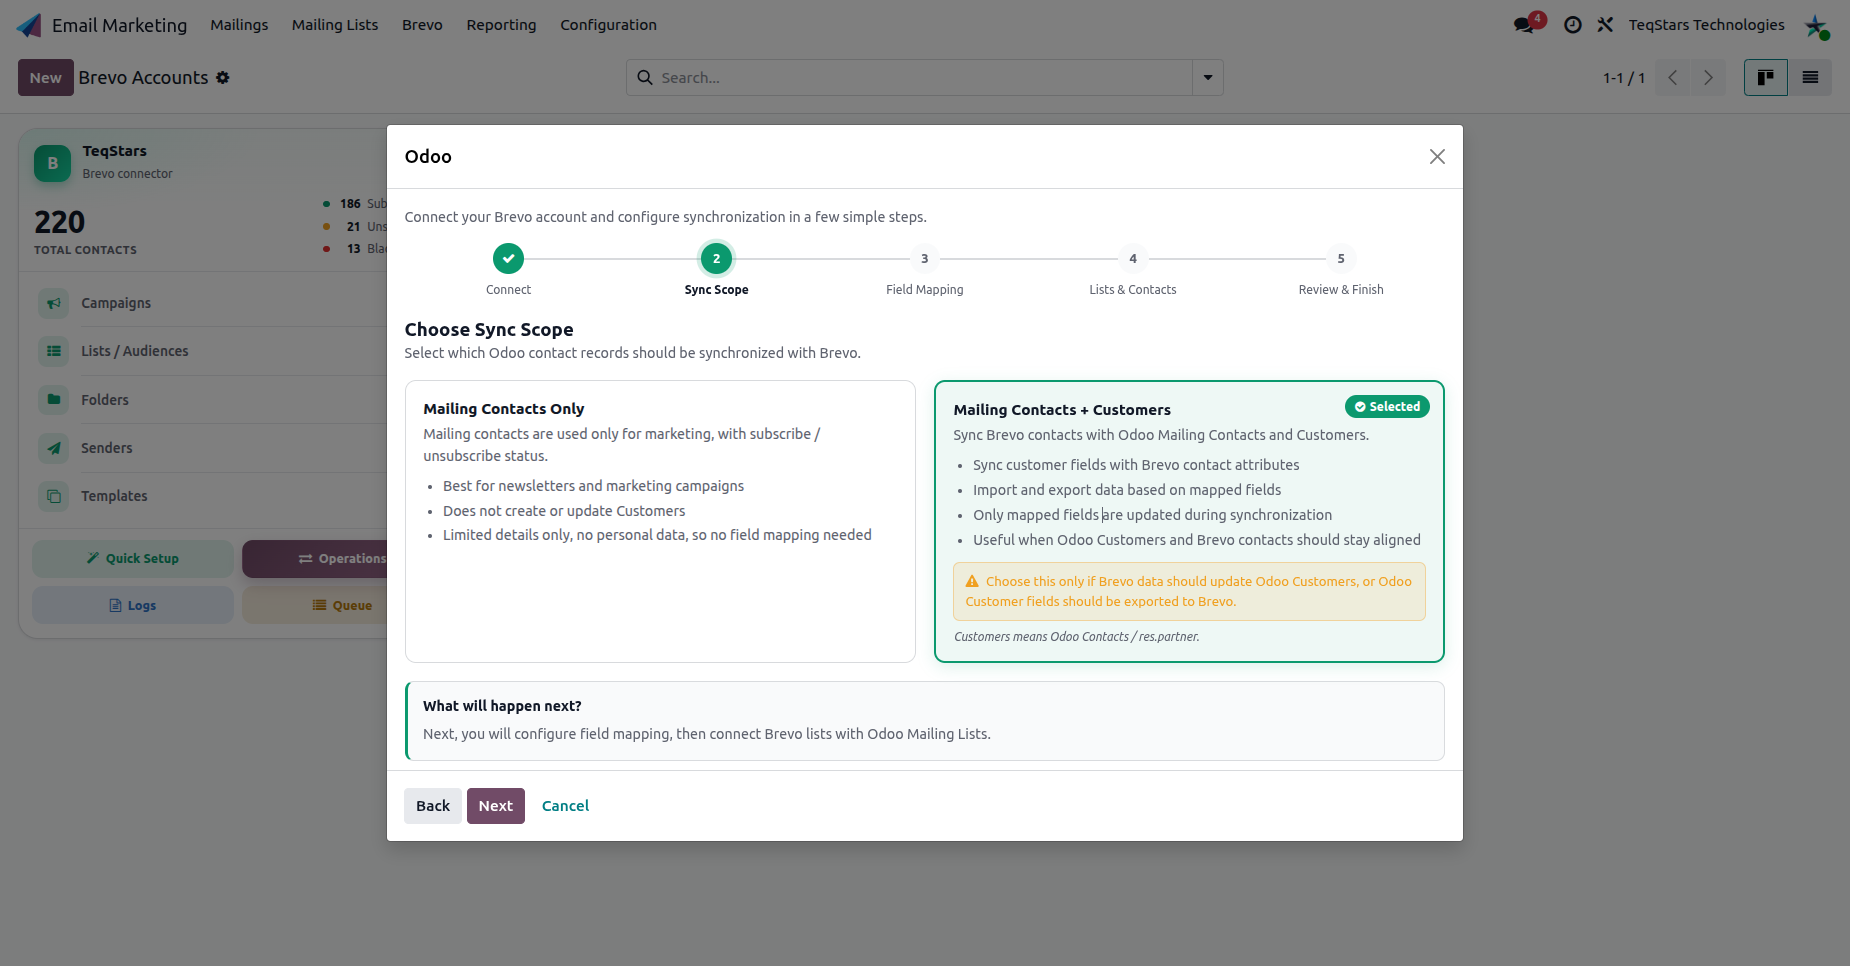Focus the Search input field
This screenshot has width=1850, height=966.
tap(923, 77)
